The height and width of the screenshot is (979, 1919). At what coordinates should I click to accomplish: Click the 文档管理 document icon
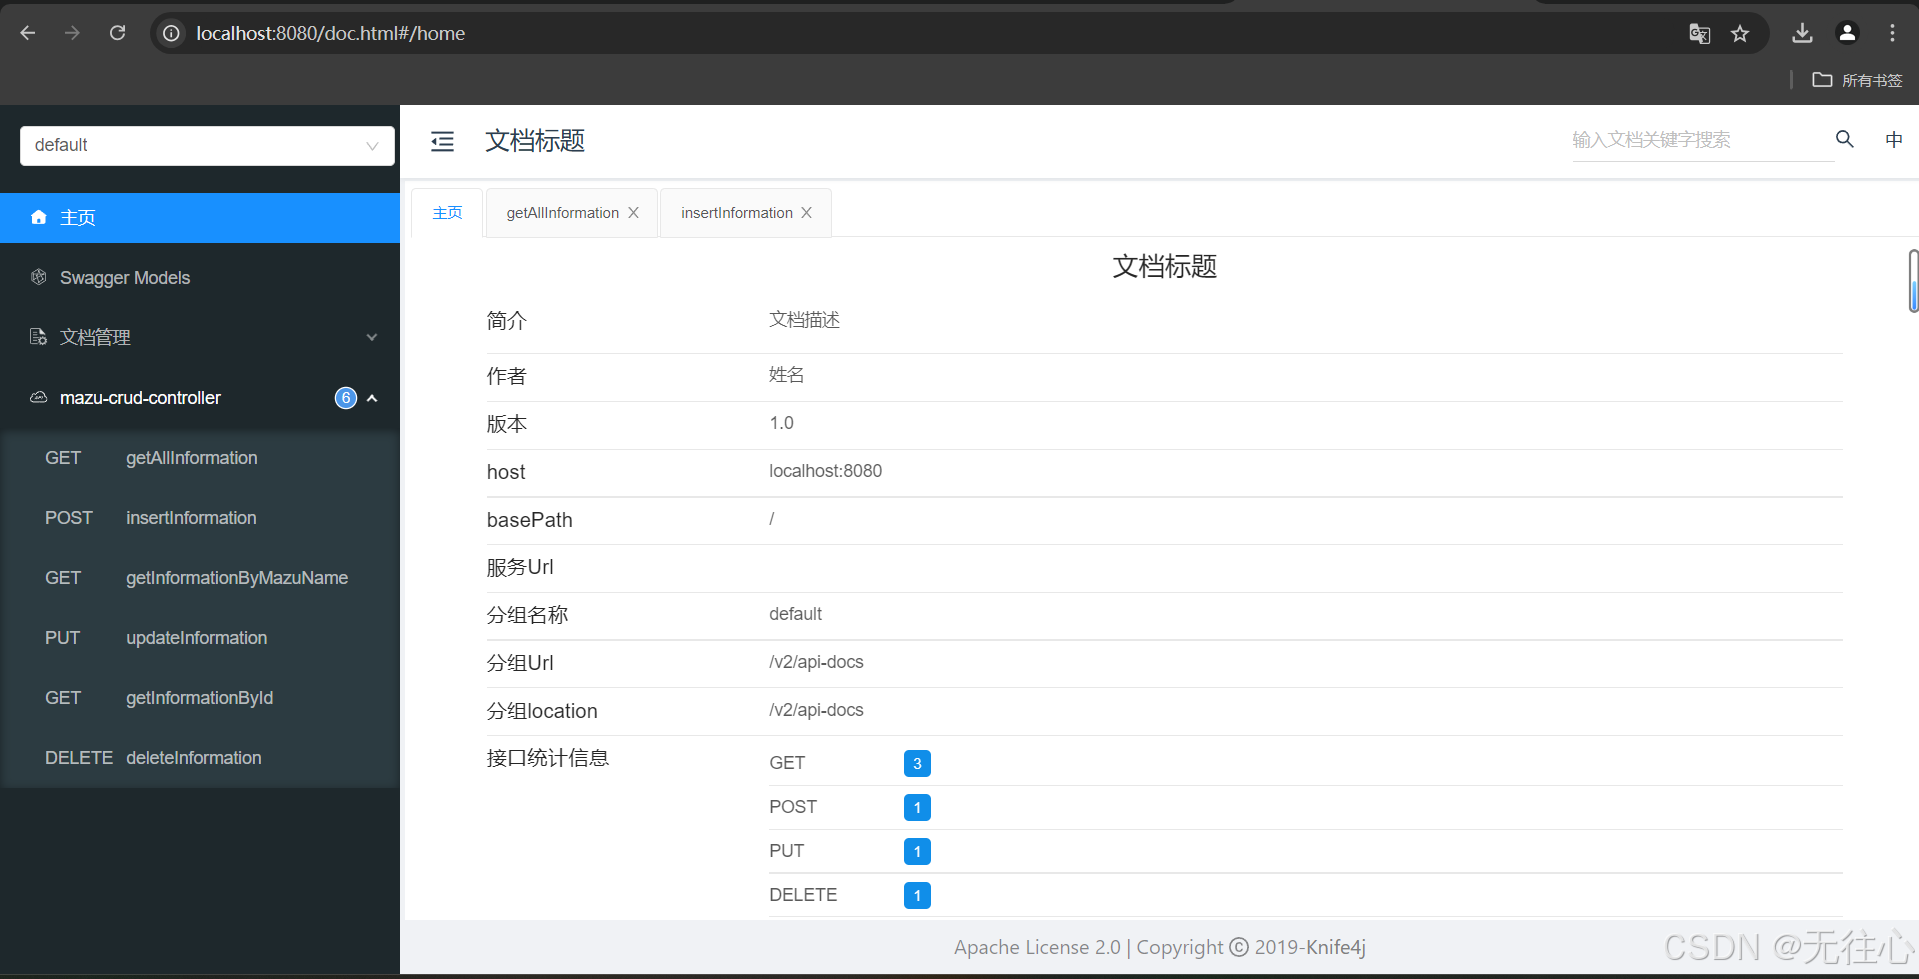pyautogui.click(x=39, y=337)
